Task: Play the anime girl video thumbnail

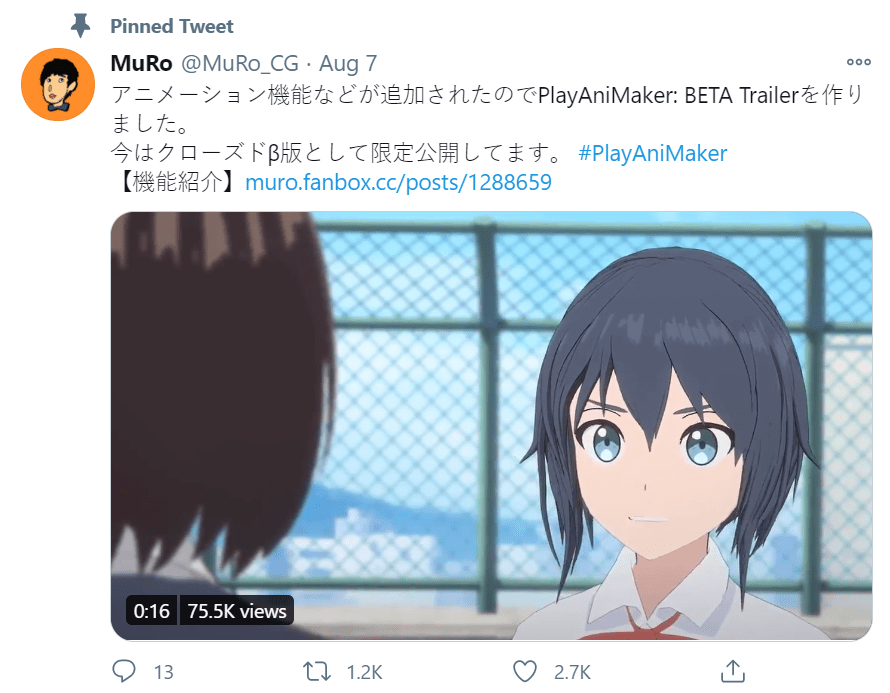Action: tap(491, 426)
